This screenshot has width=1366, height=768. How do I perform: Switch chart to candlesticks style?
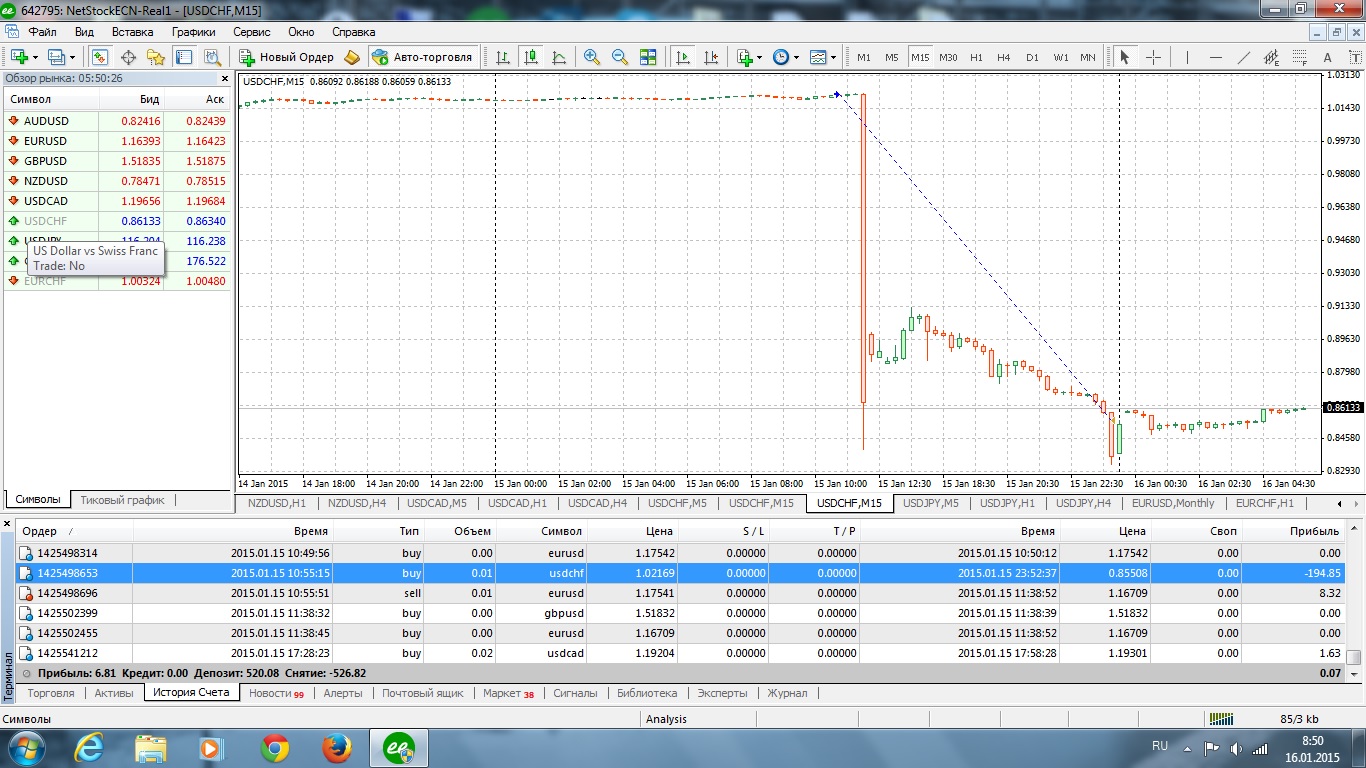pyautogui.click(x=531, y=57)
